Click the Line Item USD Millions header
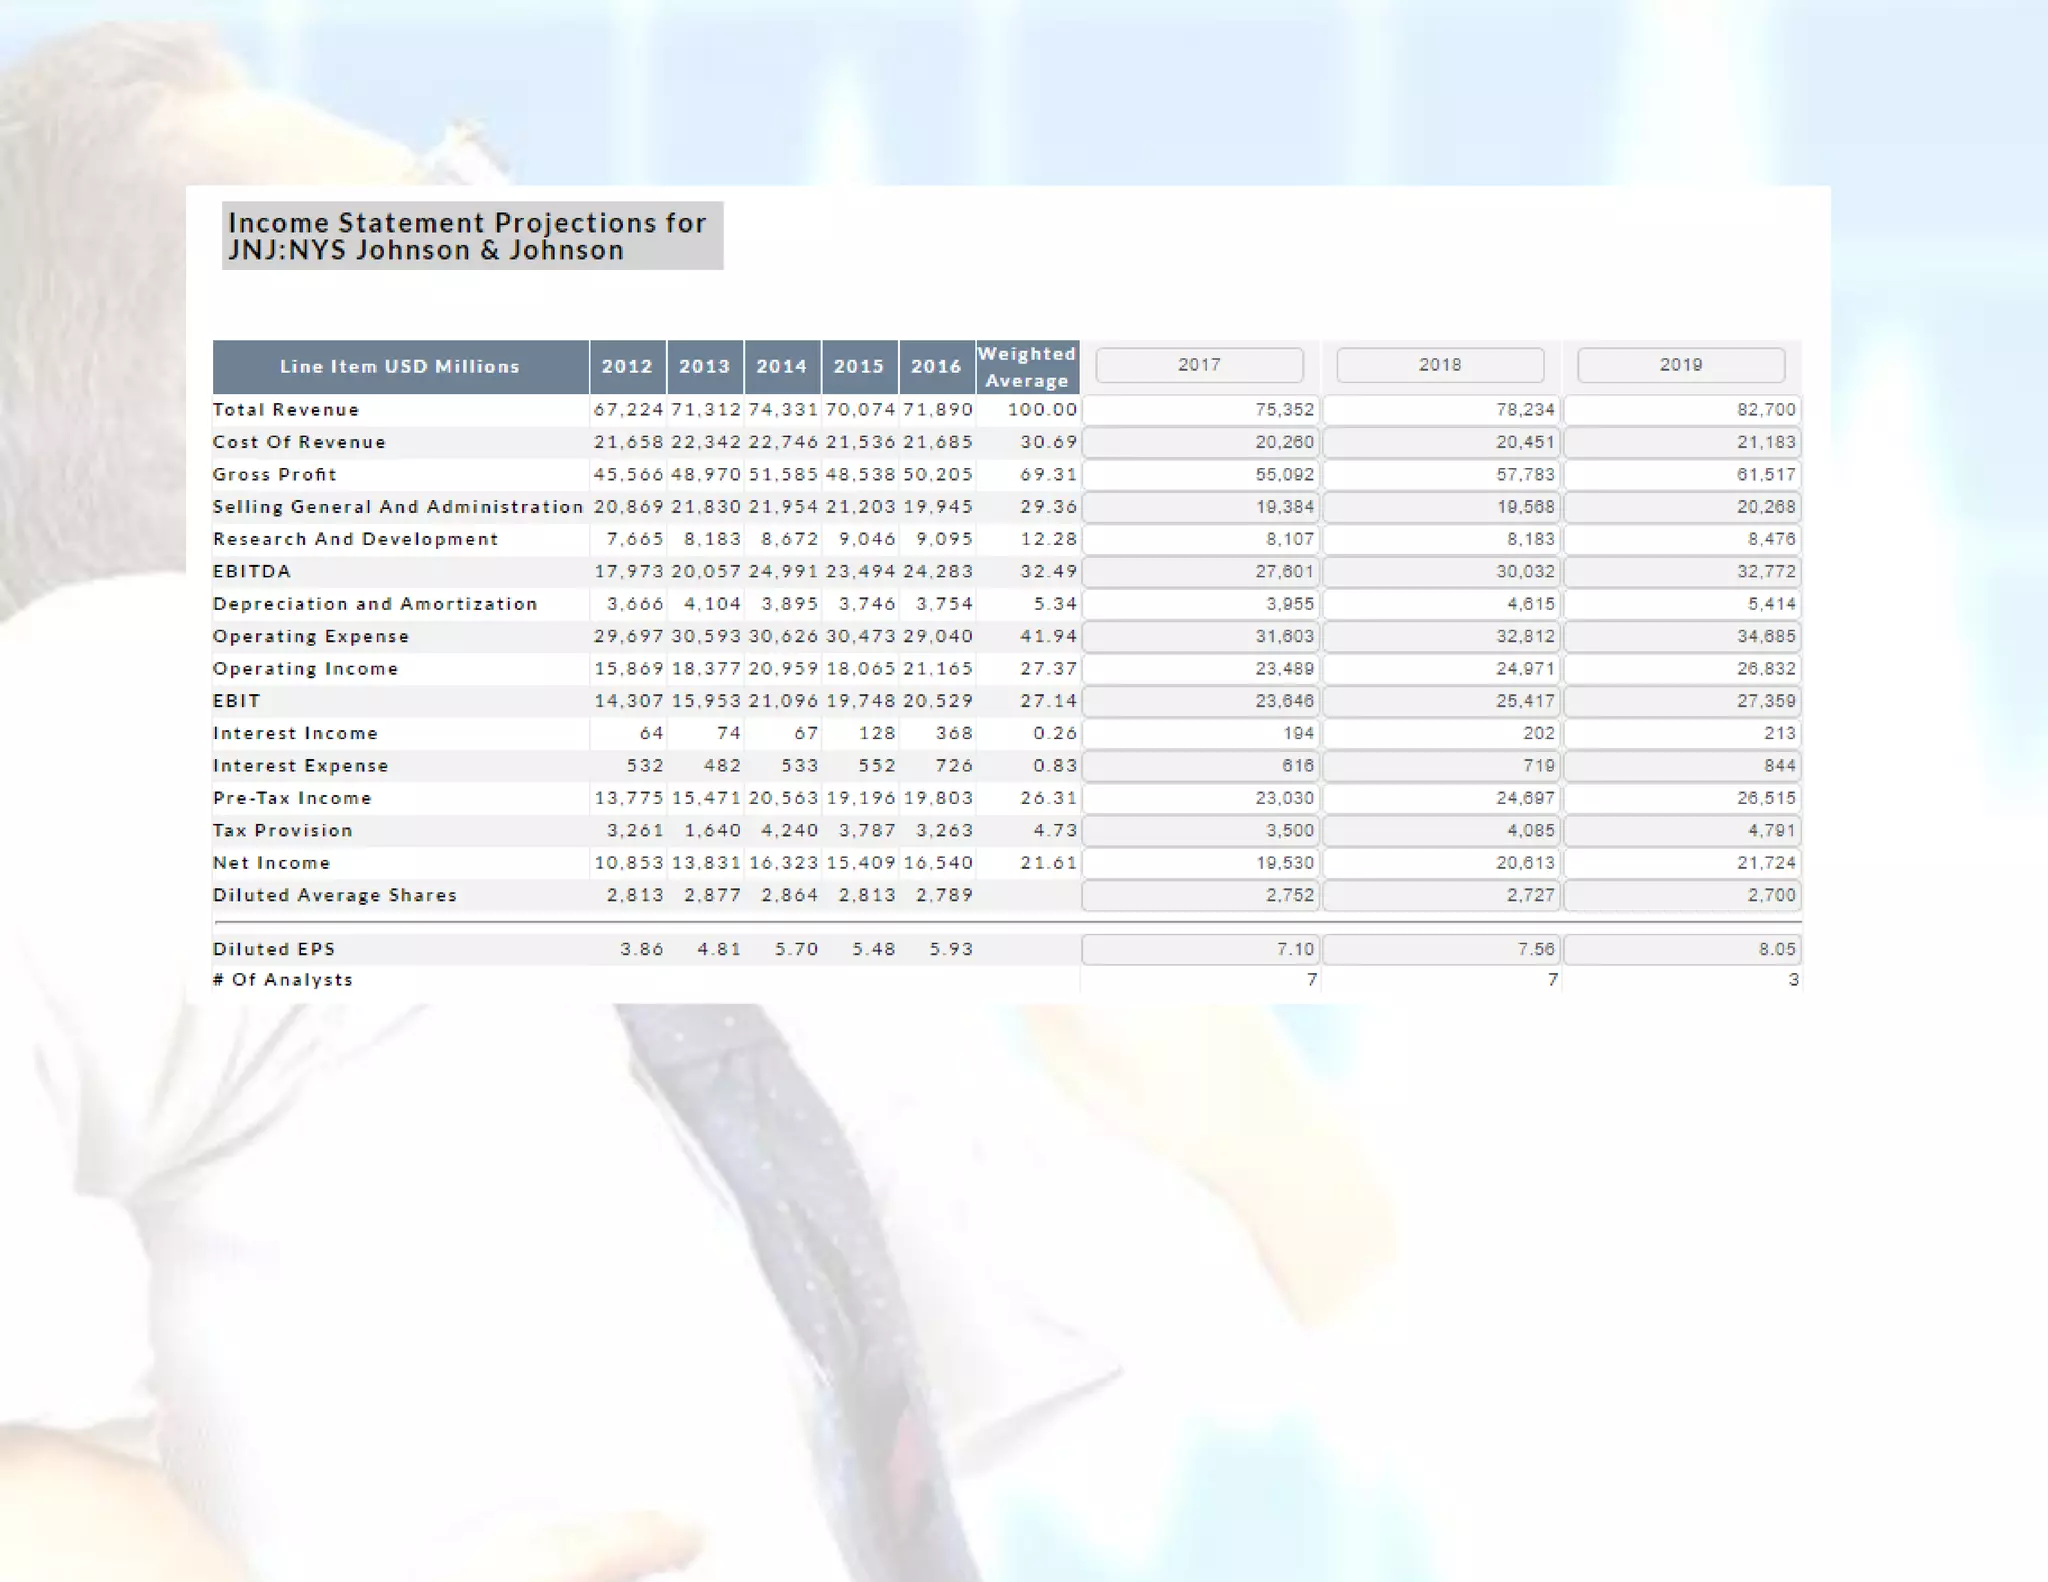Image resolution: width=2048 pixels, height=1582 pixels. pos(400,367)
